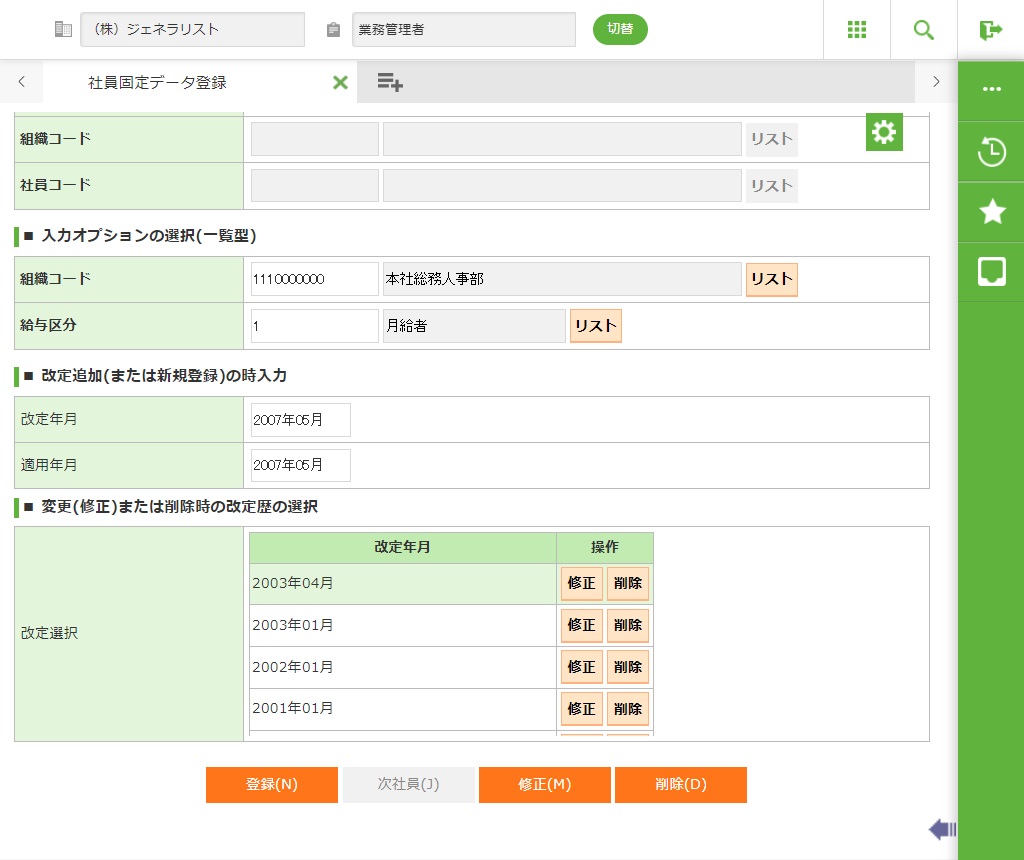Open the apps grid menu icon

[857, 30]
